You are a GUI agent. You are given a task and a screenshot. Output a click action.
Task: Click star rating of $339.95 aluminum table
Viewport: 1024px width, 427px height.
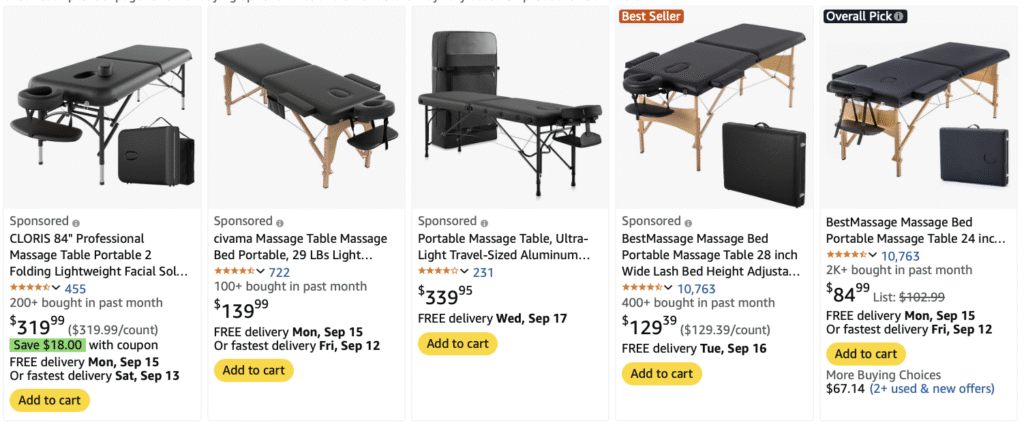438,271
